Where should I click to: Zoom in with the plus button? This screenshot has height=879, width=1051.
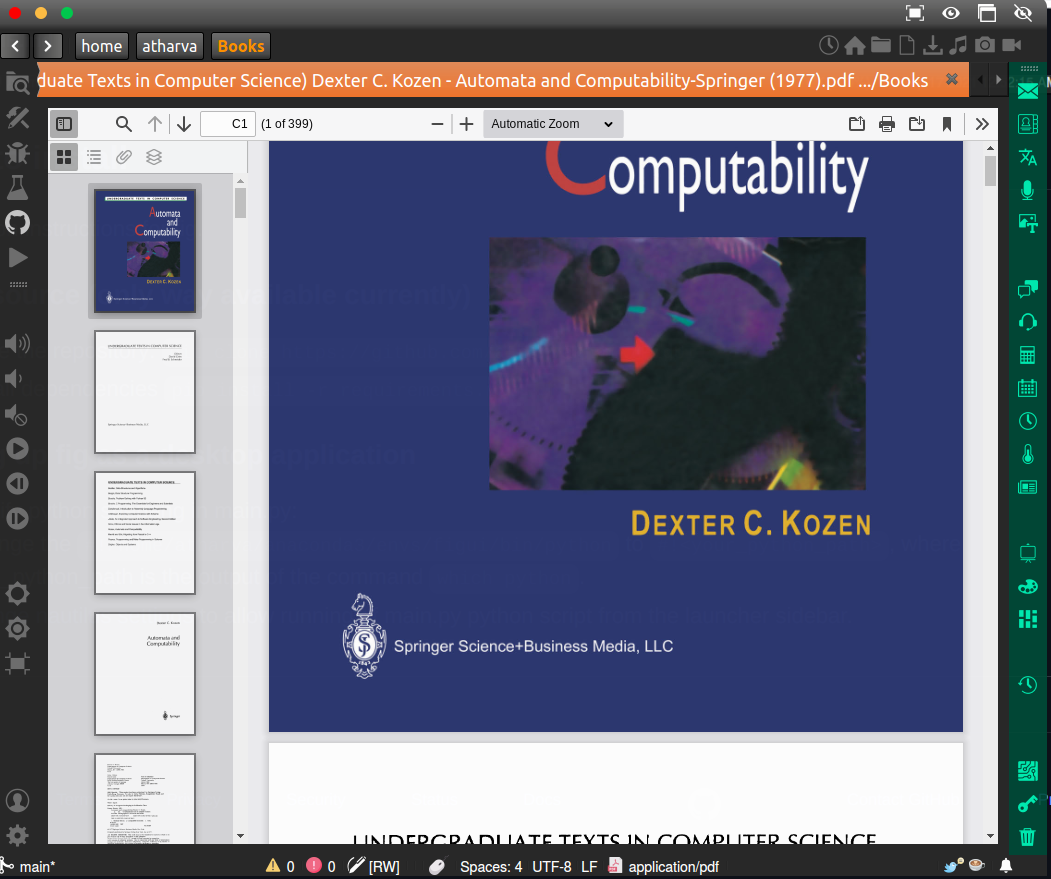[467, 124]
